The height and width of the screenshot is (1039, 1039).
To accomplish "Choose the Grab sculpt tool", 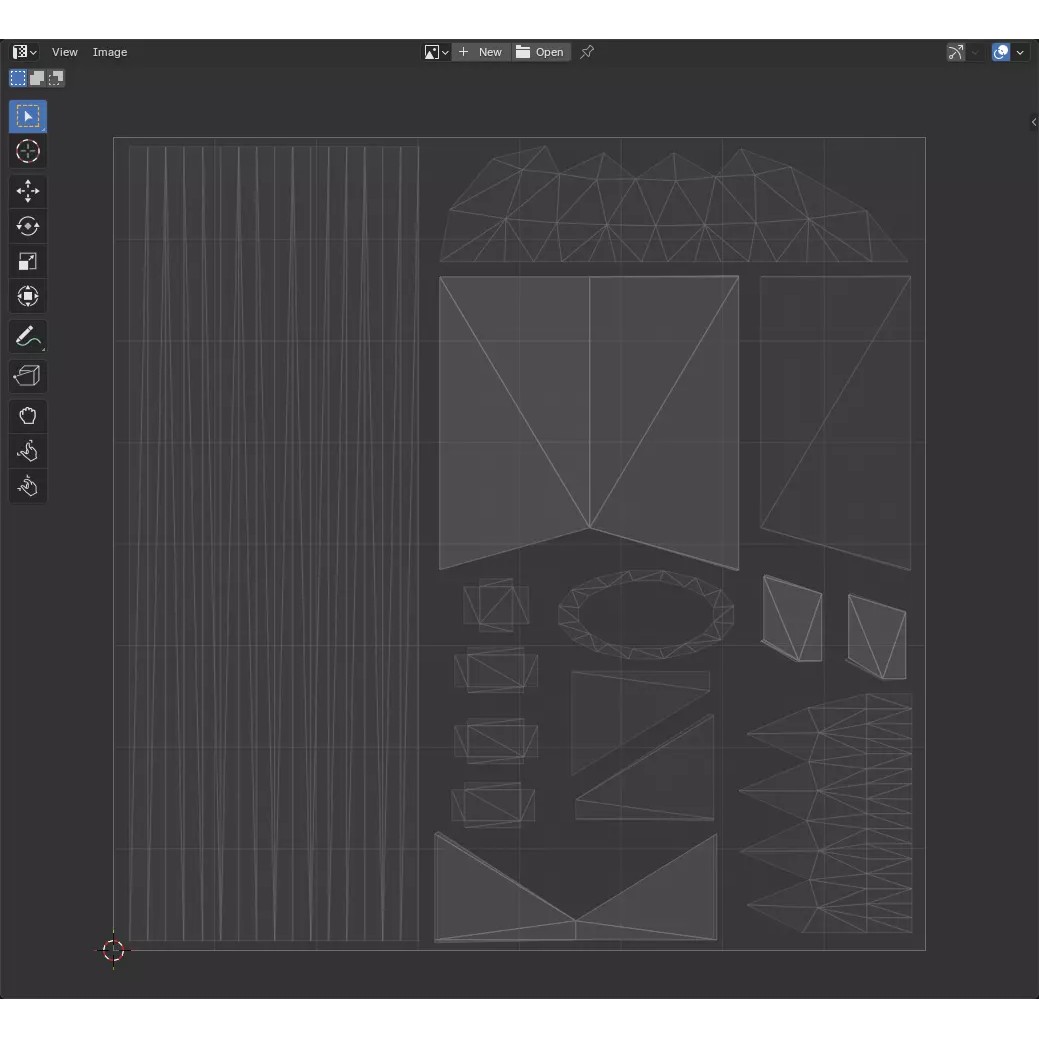I will tap(28, 416).
